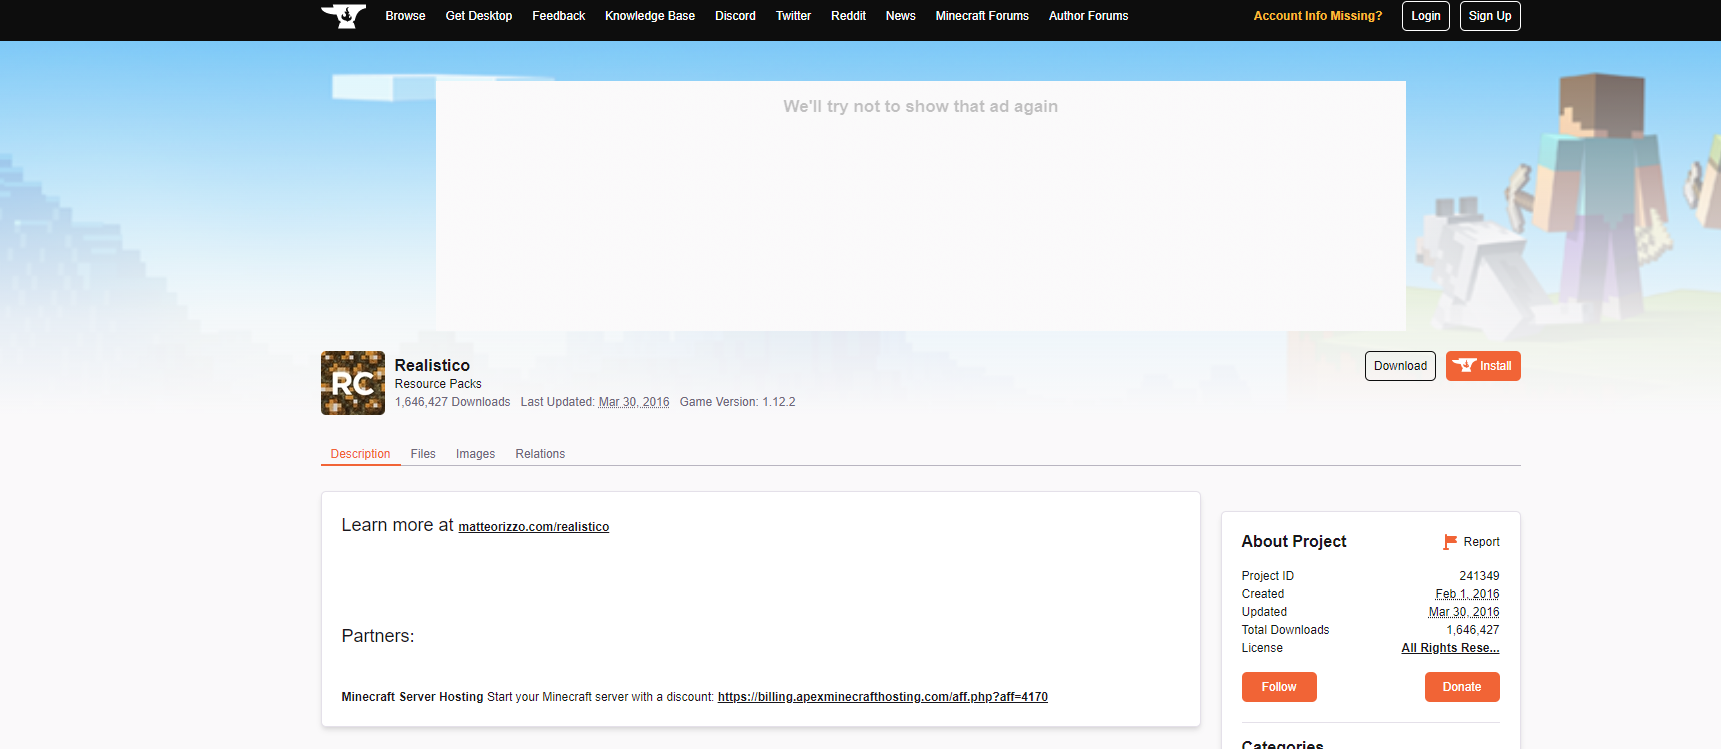This screenshot has width=1721, height=749.
Task: Click the orange Report flag icon
Action: tap(1450, 542)
